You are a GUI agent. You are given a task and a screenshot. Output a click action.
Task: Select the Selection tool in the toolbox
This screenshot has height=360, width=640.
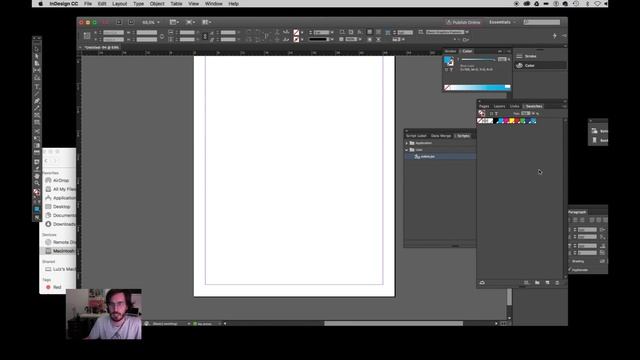point(37,49)
